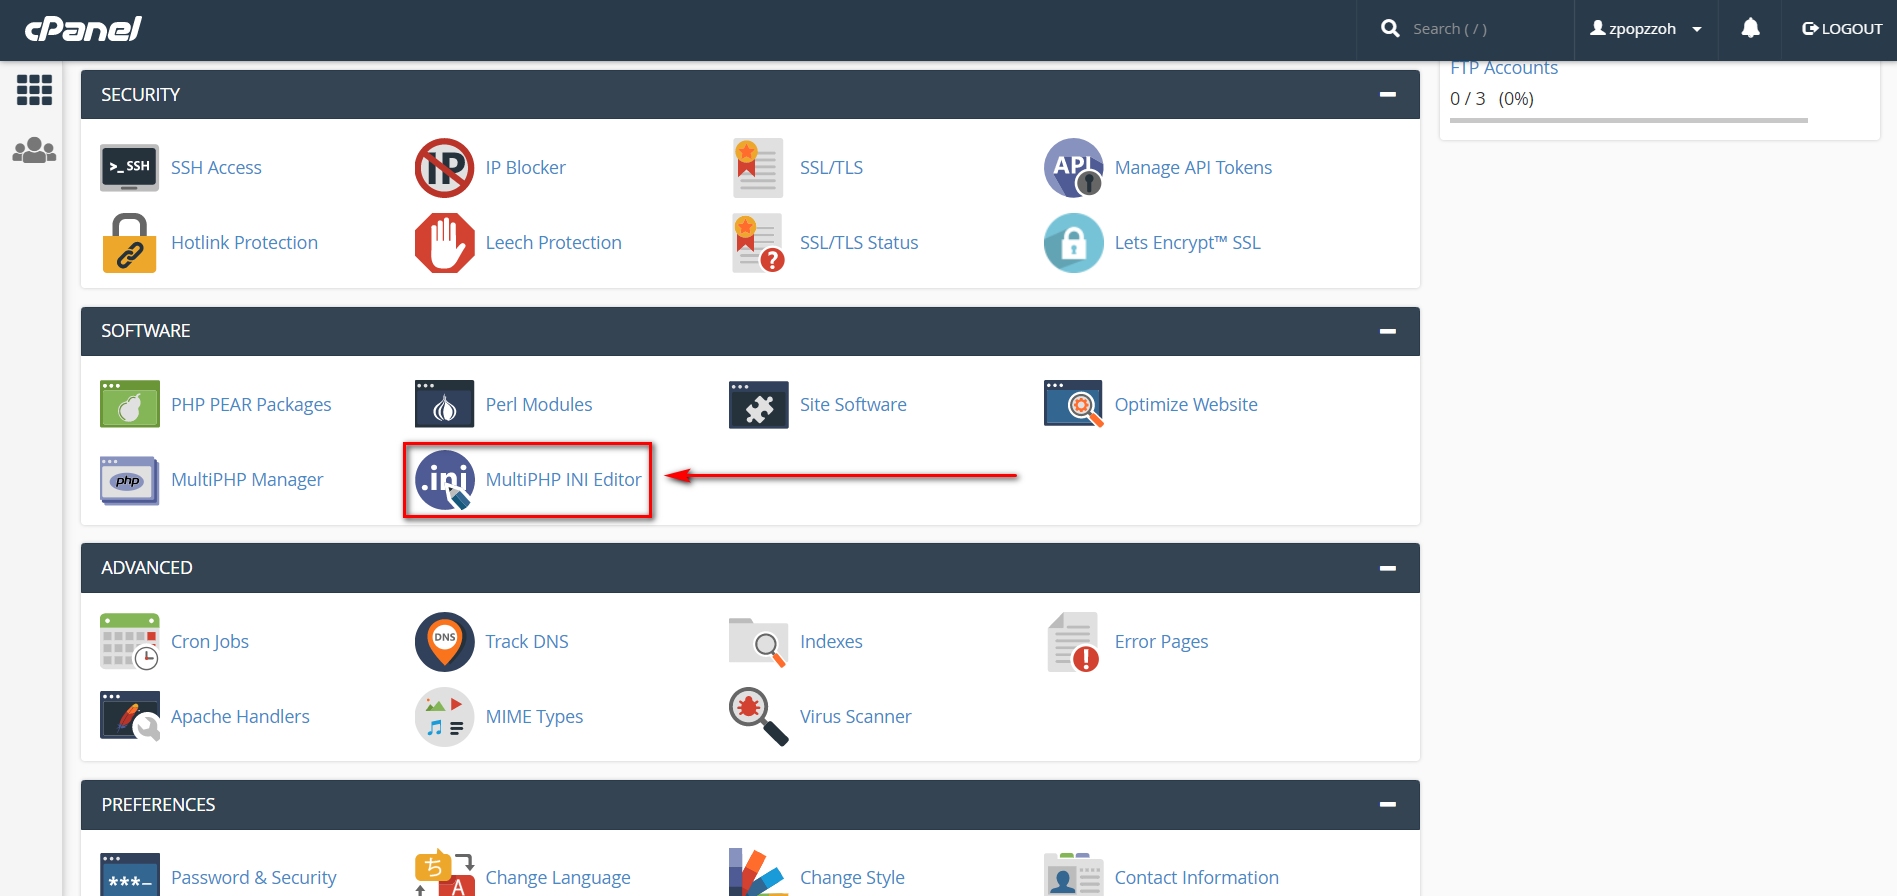This screenshot has height=896, width=1897.
Task: Open the Lets Encrypt SSL icon
Action: [1074, 242]
